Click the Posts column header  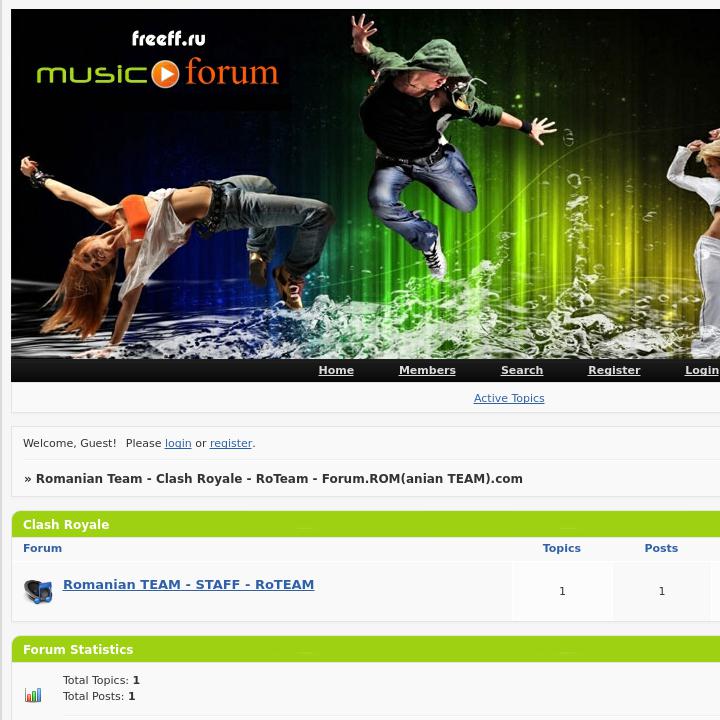coord(661,548)
